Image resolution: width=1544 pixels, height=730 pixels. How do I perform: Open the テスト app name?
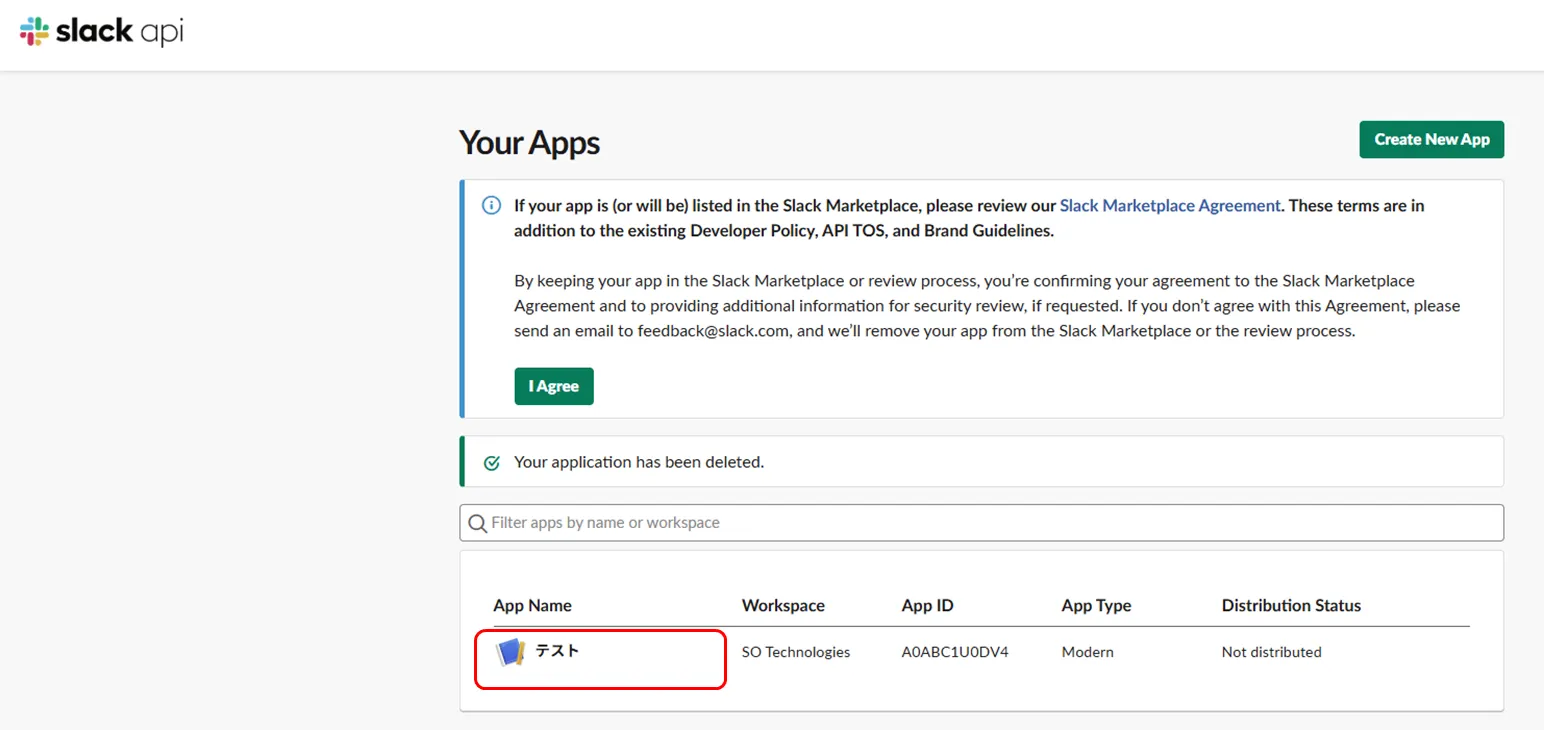tap(557, 651)
